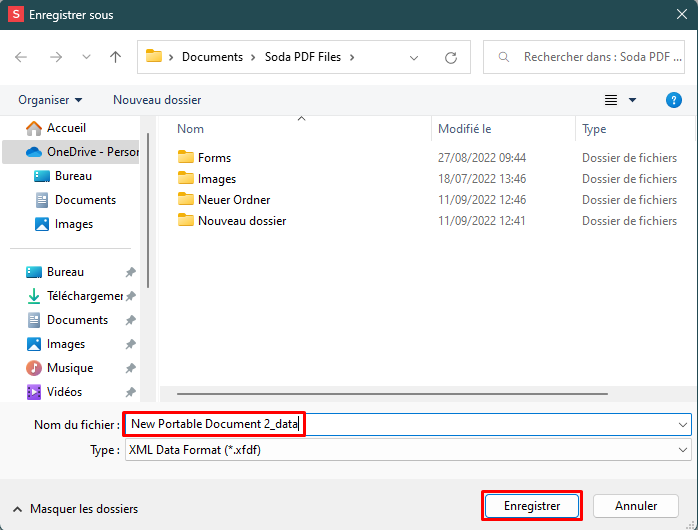Go up one folder level arrow

tap(115, 57)
